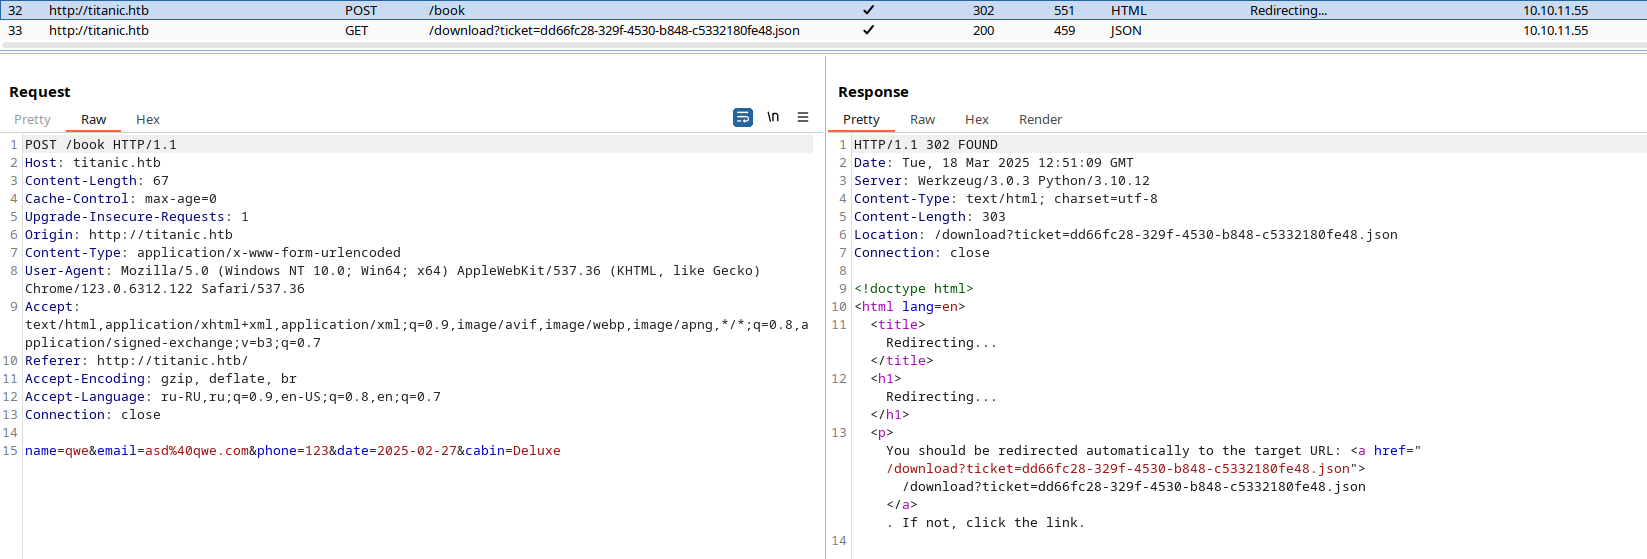Click the Response panel heading
The width and height of the screenshot is (1647, 559).
click(x=873, y=92)
